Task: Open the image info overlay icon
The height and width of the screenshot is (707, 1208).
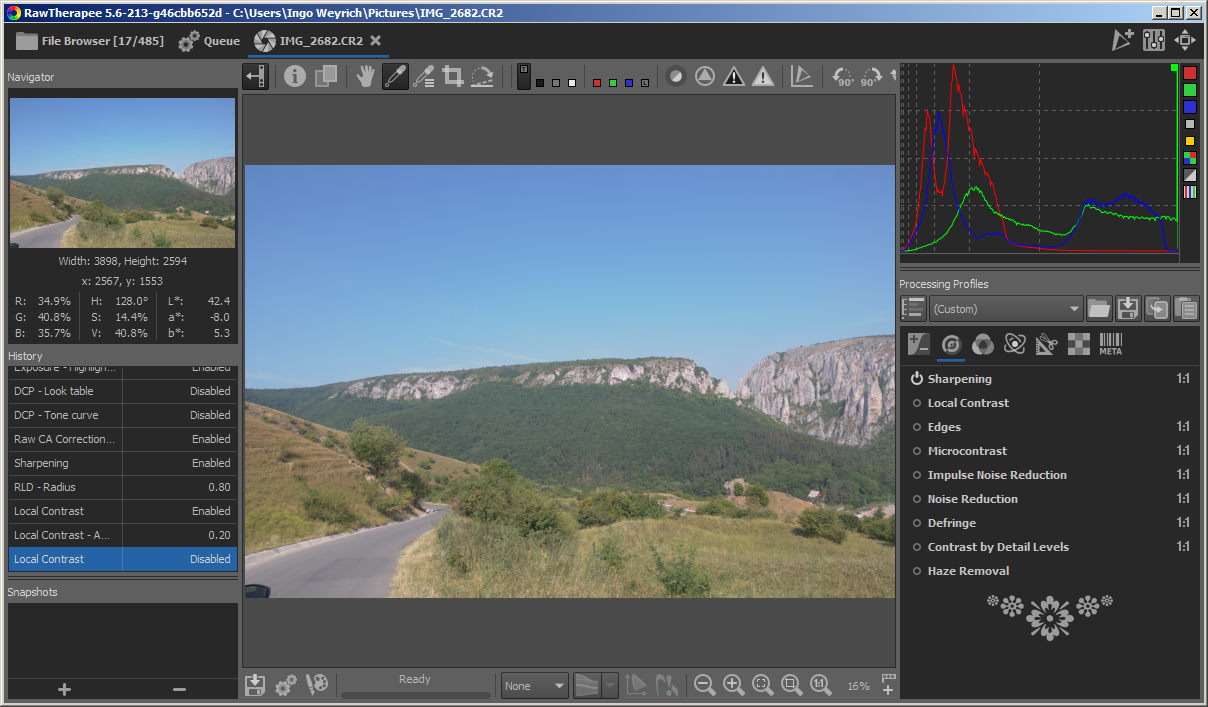Action: (x=294, y=76)
